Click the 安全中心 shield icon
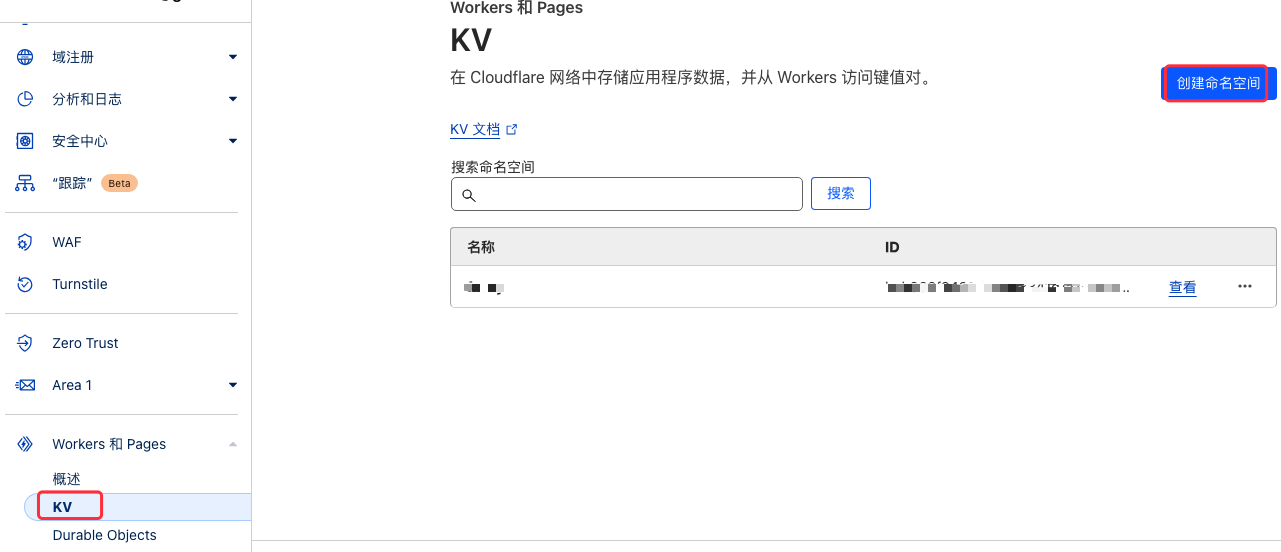The width and height of the screenshot is (1281, 552). (25, 141)
